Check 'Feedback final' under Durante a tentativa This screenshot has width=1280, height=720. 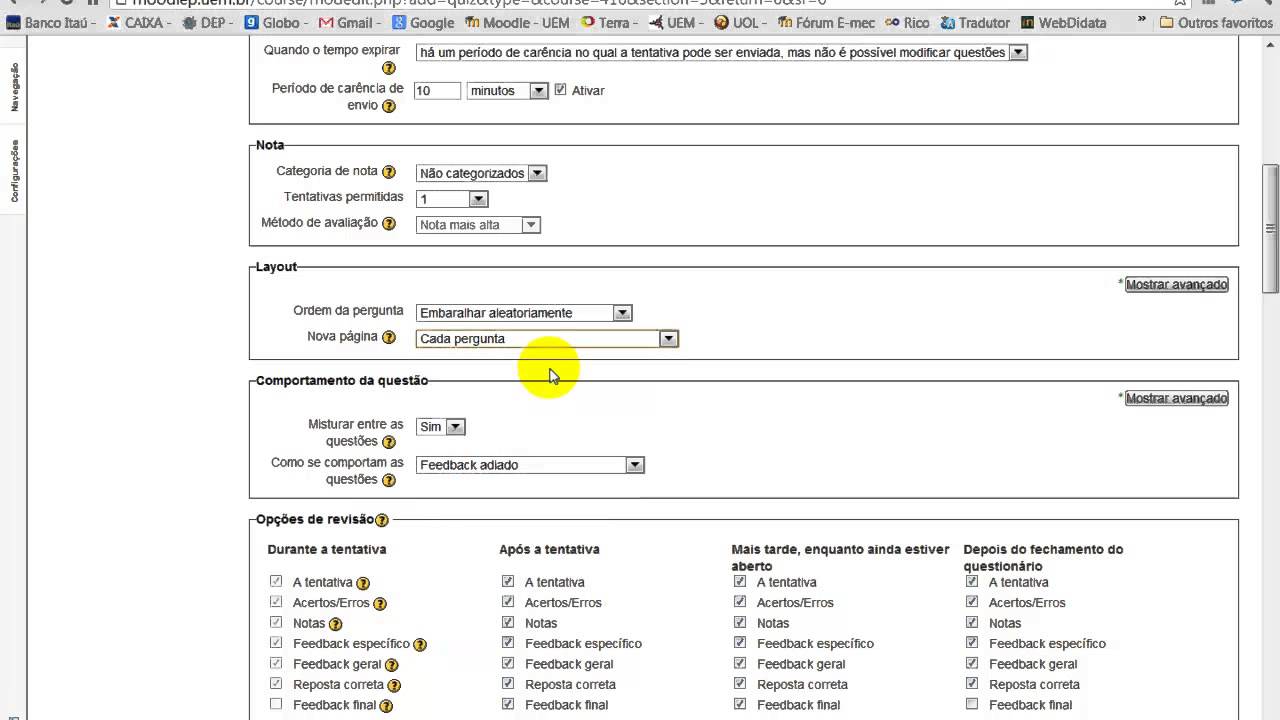pyautogui.click(x=276, y=704)
